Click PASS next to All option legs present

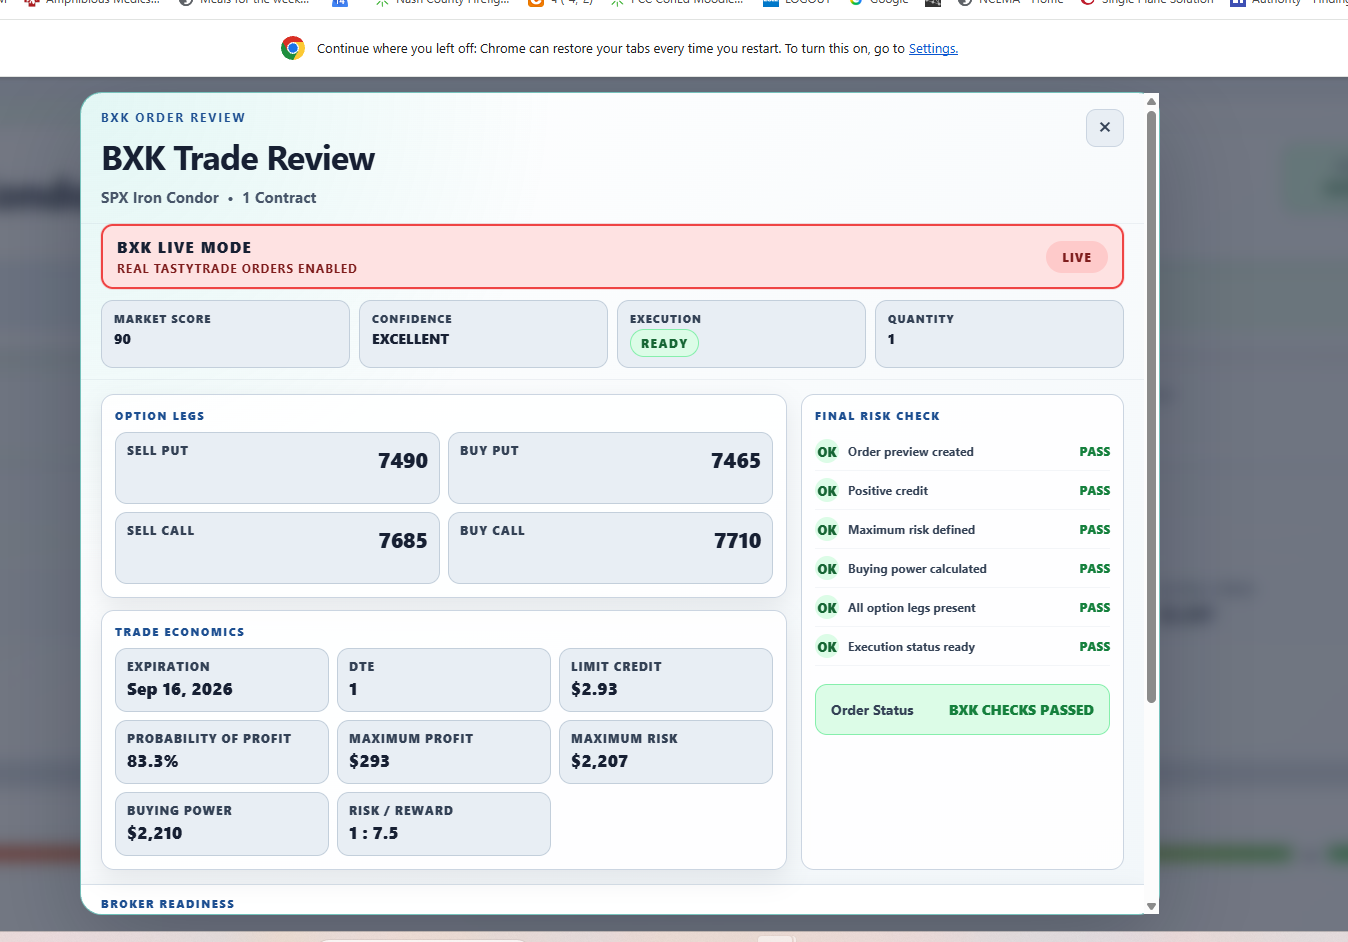pyautogui.click(x=1094, y=608)
